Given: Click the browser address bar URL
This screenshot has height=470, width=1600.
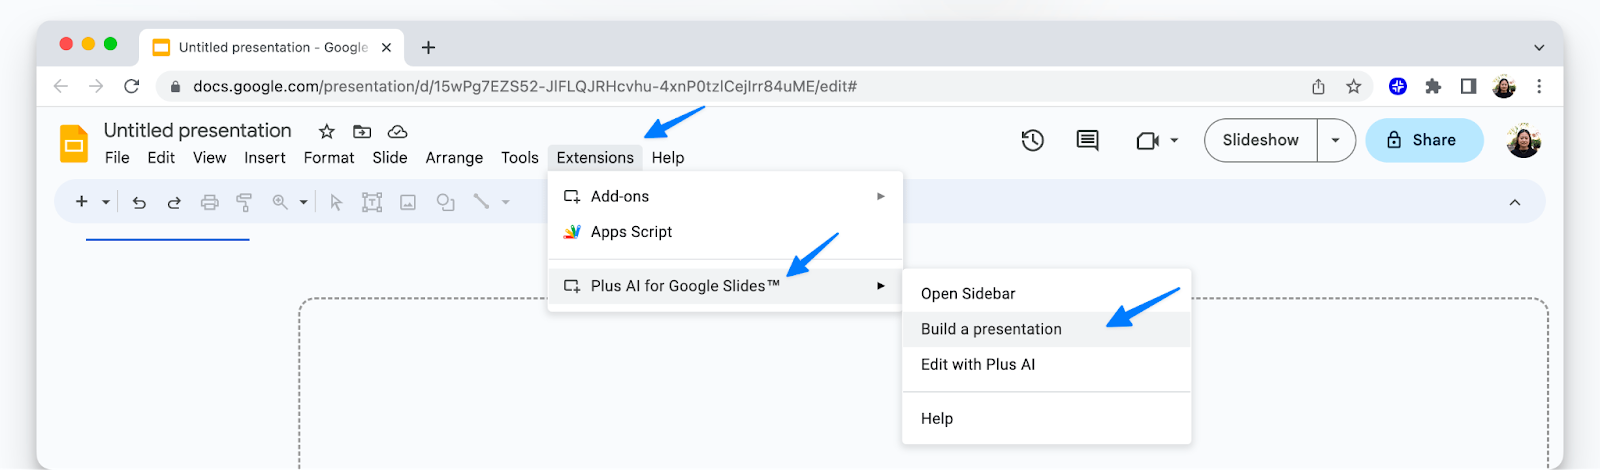Looking at the screenshot, I should (x=525, y=86).
